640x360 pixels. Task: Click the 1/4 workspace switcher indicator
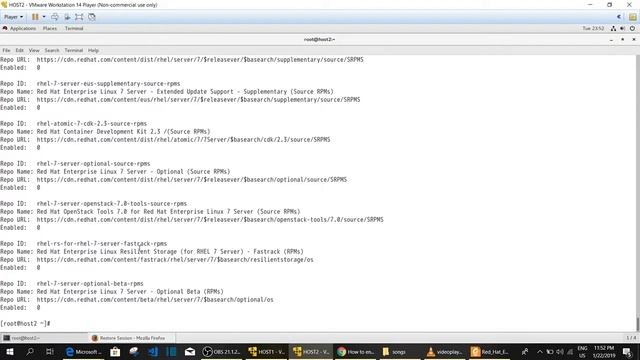[x=631, y=338]
